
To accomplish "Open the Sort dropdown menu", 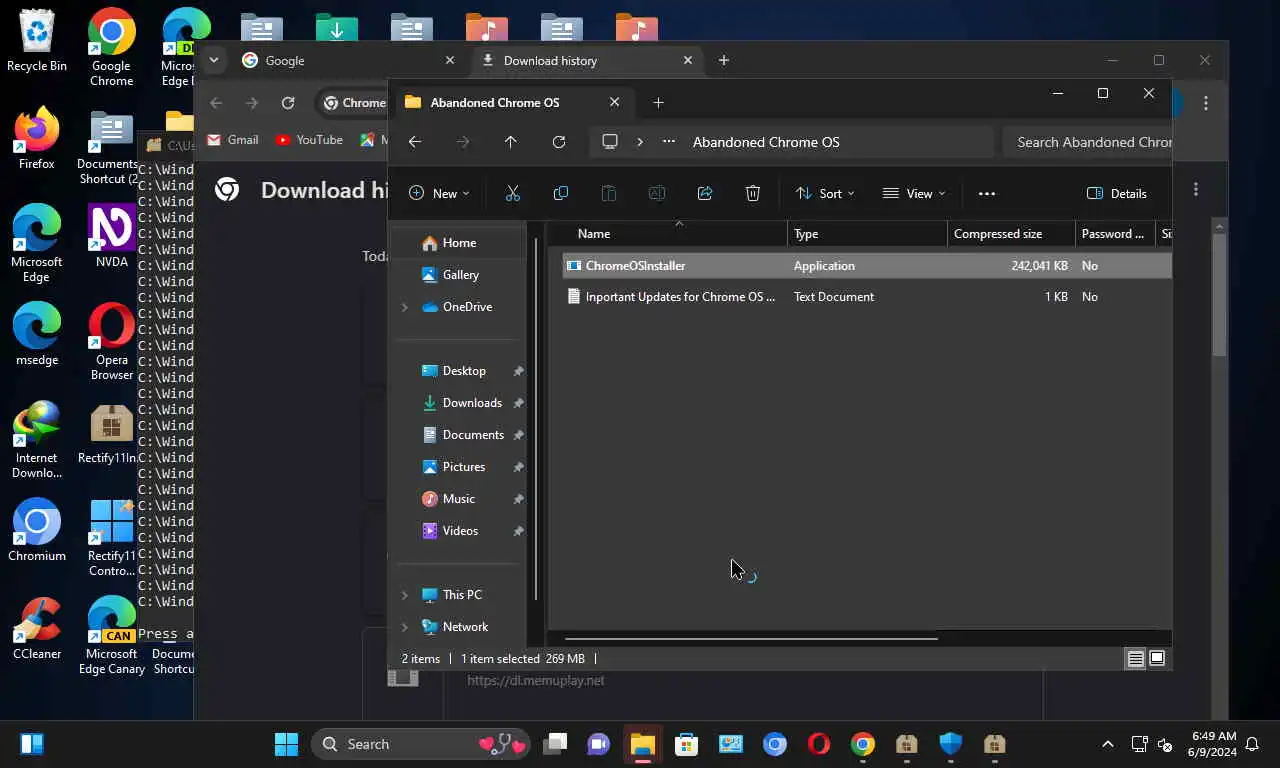I will pyautogui.click(x=825, y=193).
